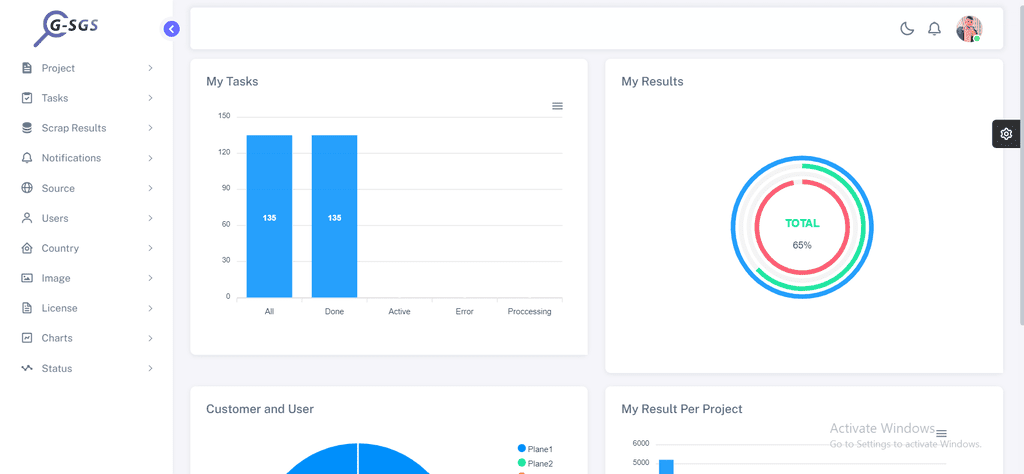Toggle the Plane1 legend blue marker
The image size is (1024, 474).
click(x=522, y=449)
